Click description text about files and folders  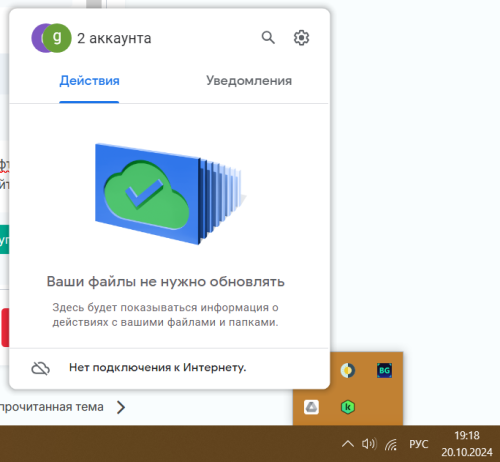click(165, 315)
